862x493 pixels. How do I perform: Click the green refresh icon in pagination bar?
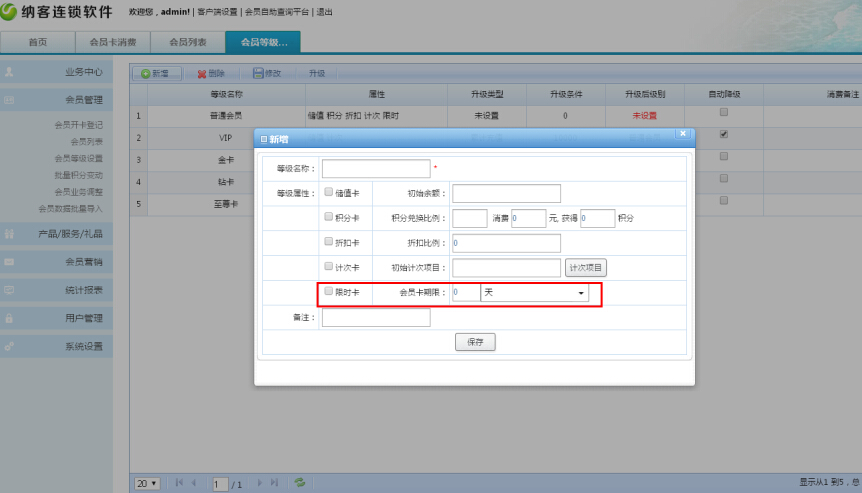[299, 483]
